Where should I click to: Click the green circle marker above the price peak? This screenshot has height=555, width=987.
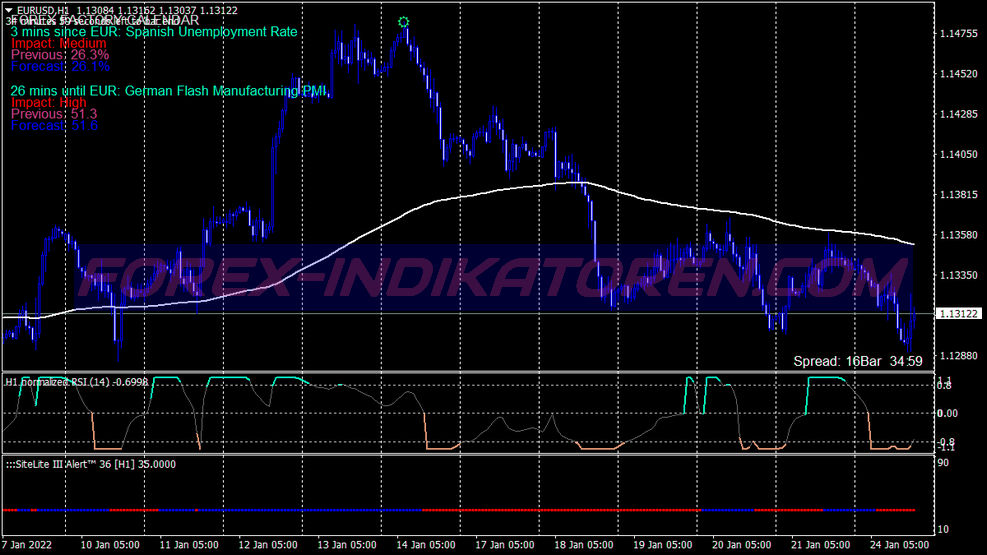click(x=403, y=23)
